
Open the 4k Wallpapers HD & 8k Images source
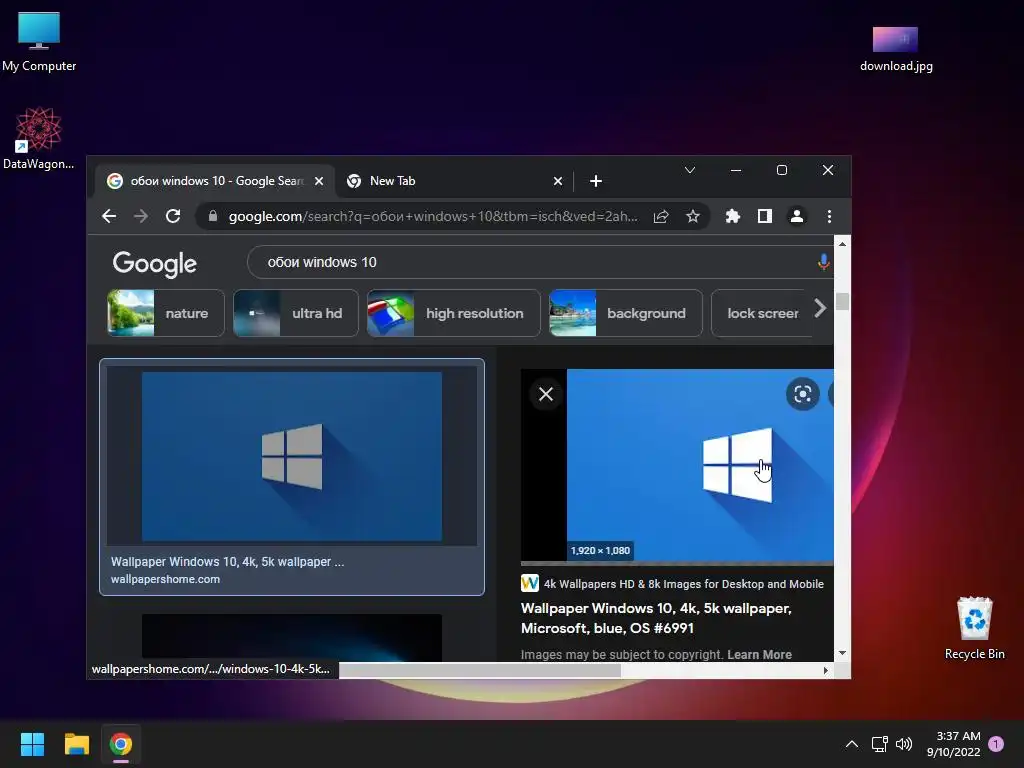672,584
